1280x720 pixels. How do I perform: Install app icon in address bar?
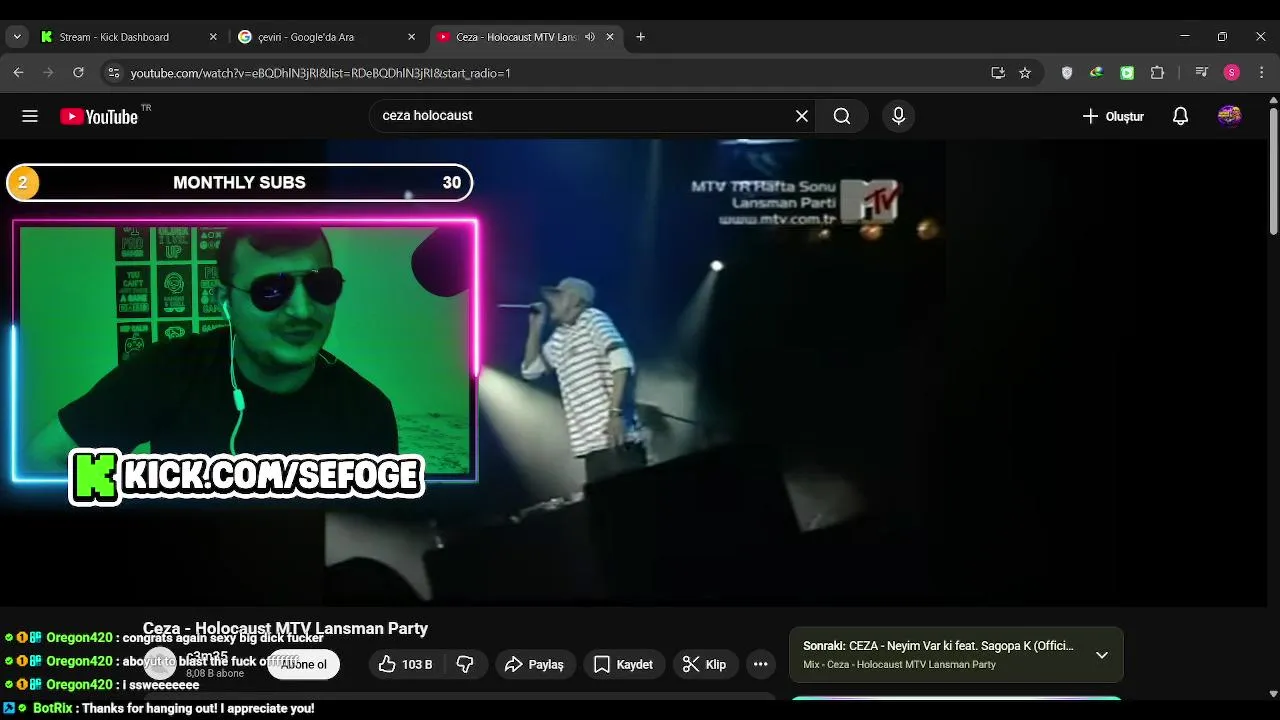tap(998, 73)
